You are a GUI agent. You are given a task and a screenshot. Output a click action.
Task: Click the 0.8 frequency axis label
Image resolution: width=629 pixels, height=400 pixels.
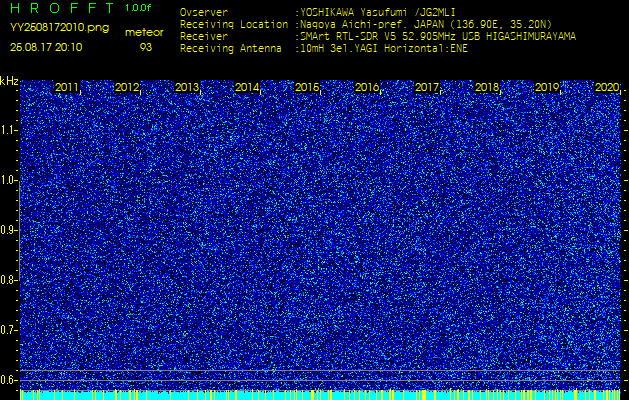point(7,280)
